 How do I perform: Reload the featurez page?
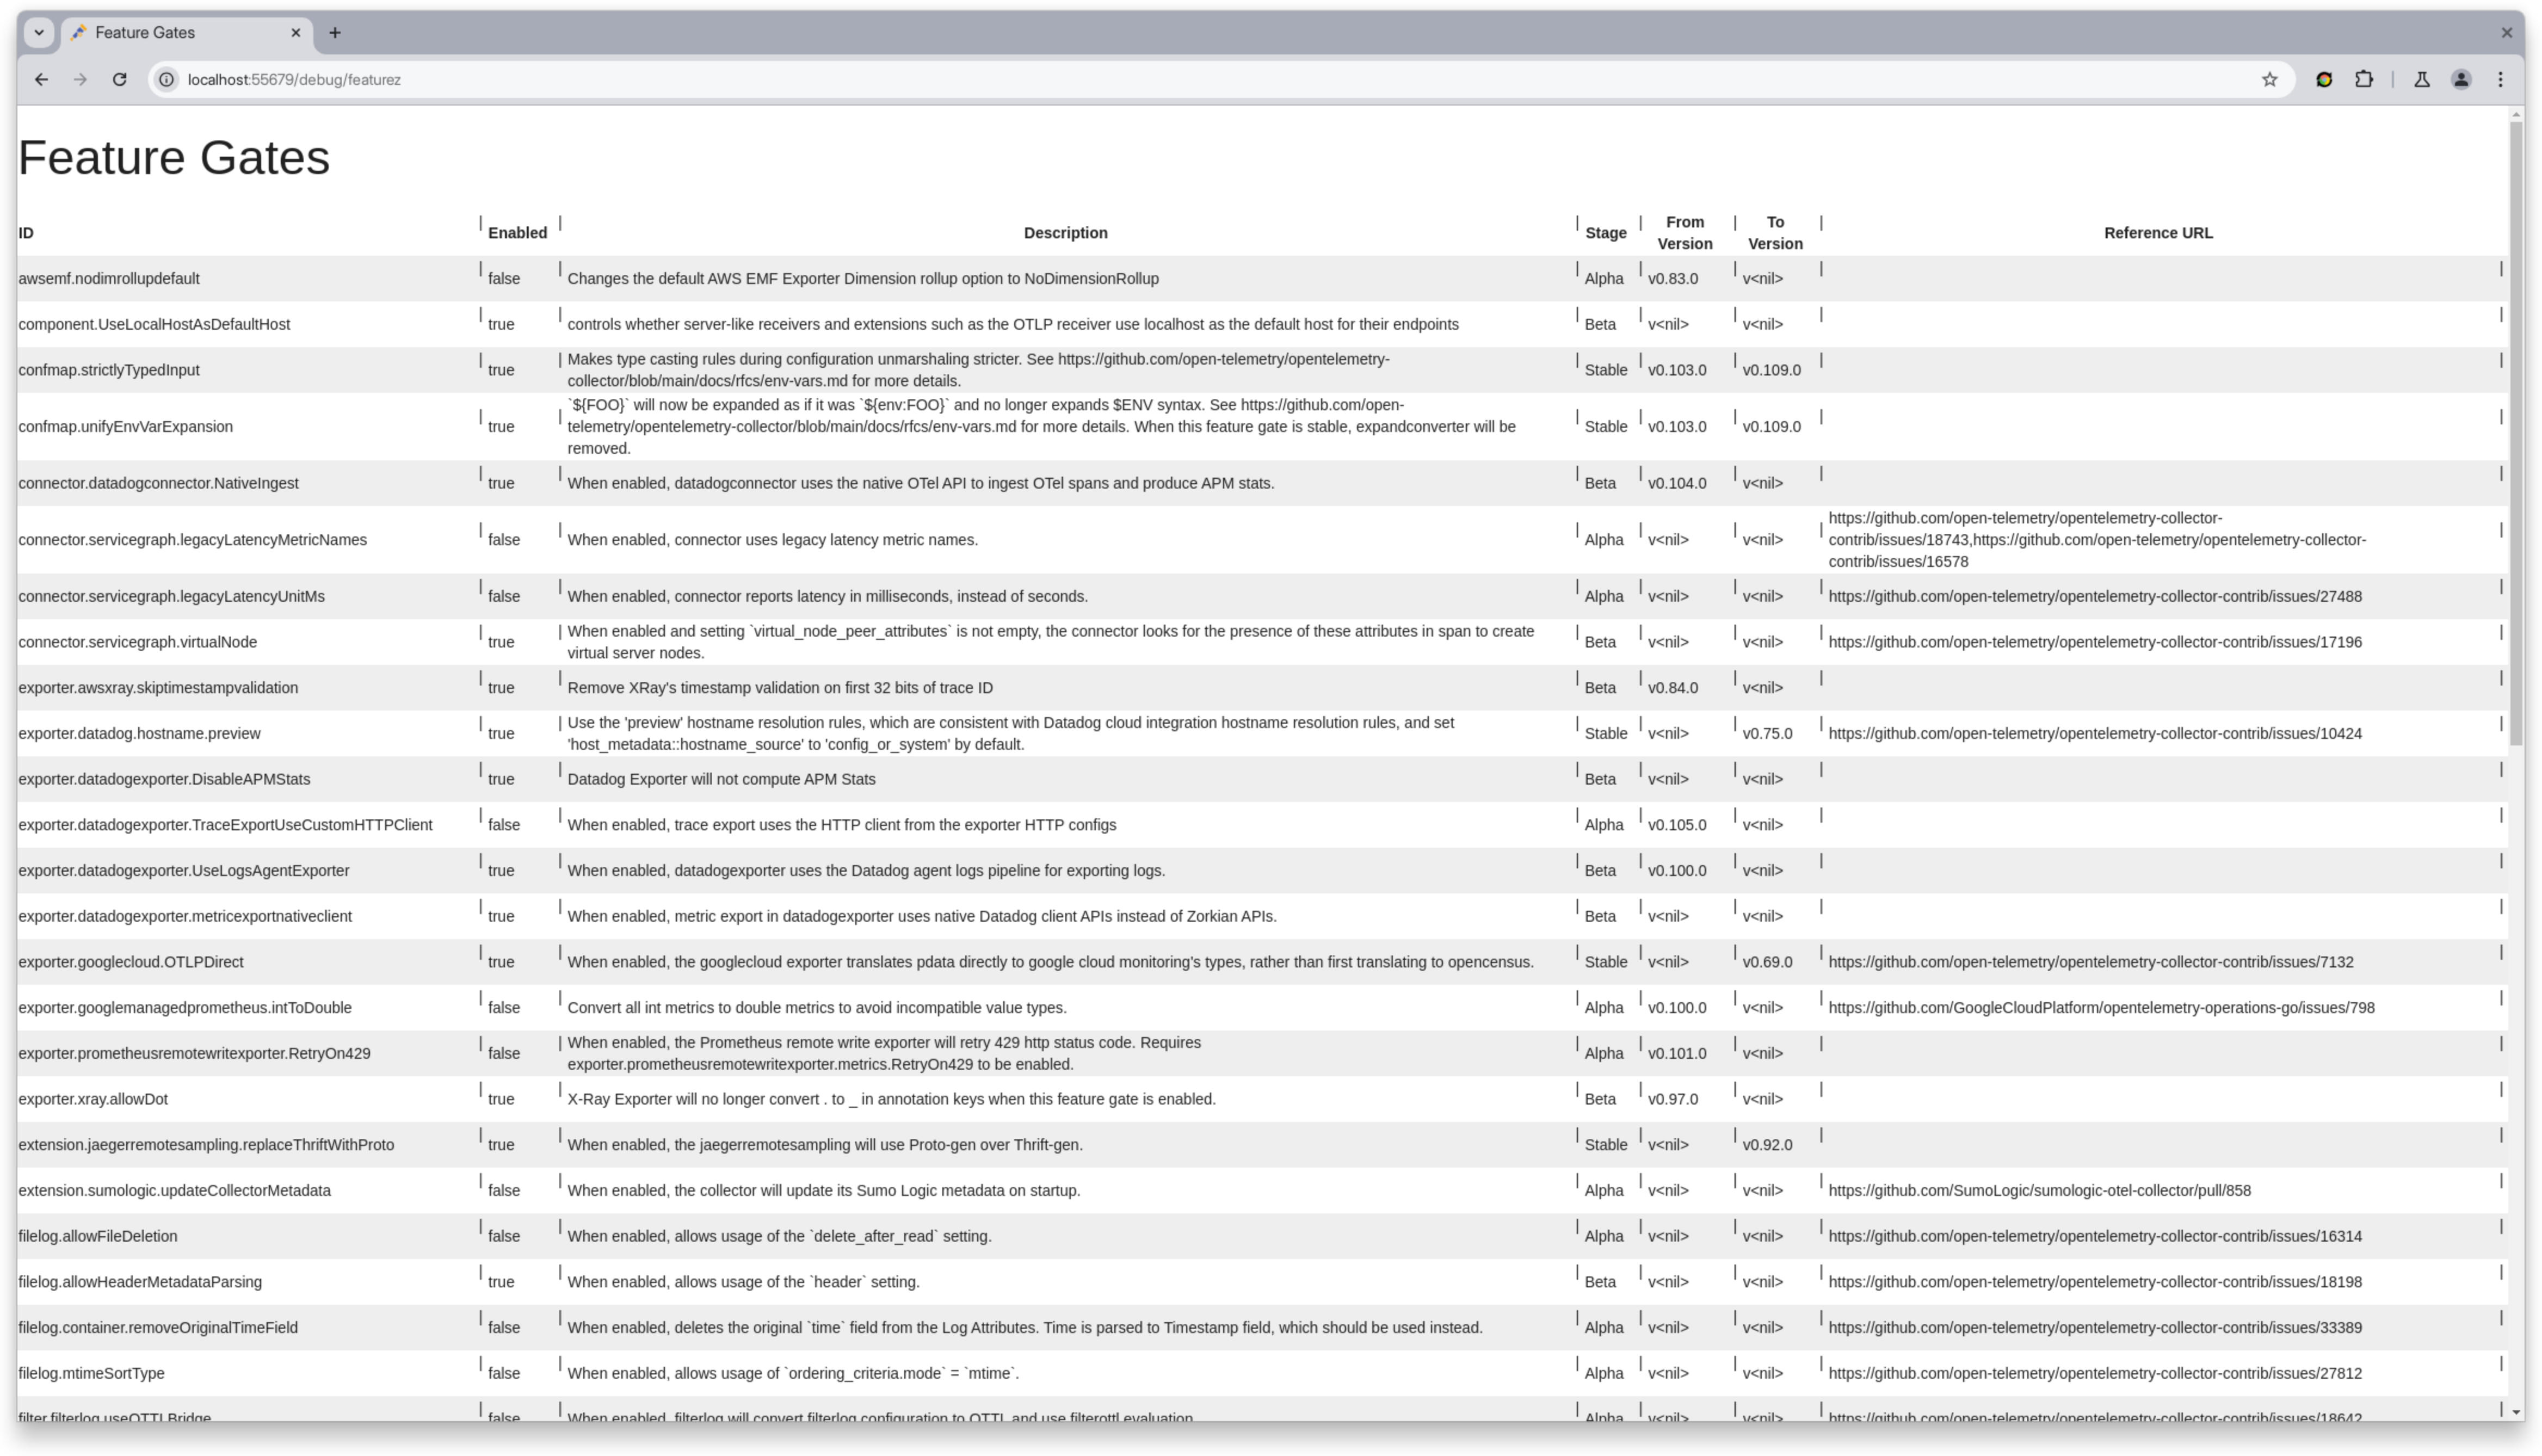coord(119,80)
